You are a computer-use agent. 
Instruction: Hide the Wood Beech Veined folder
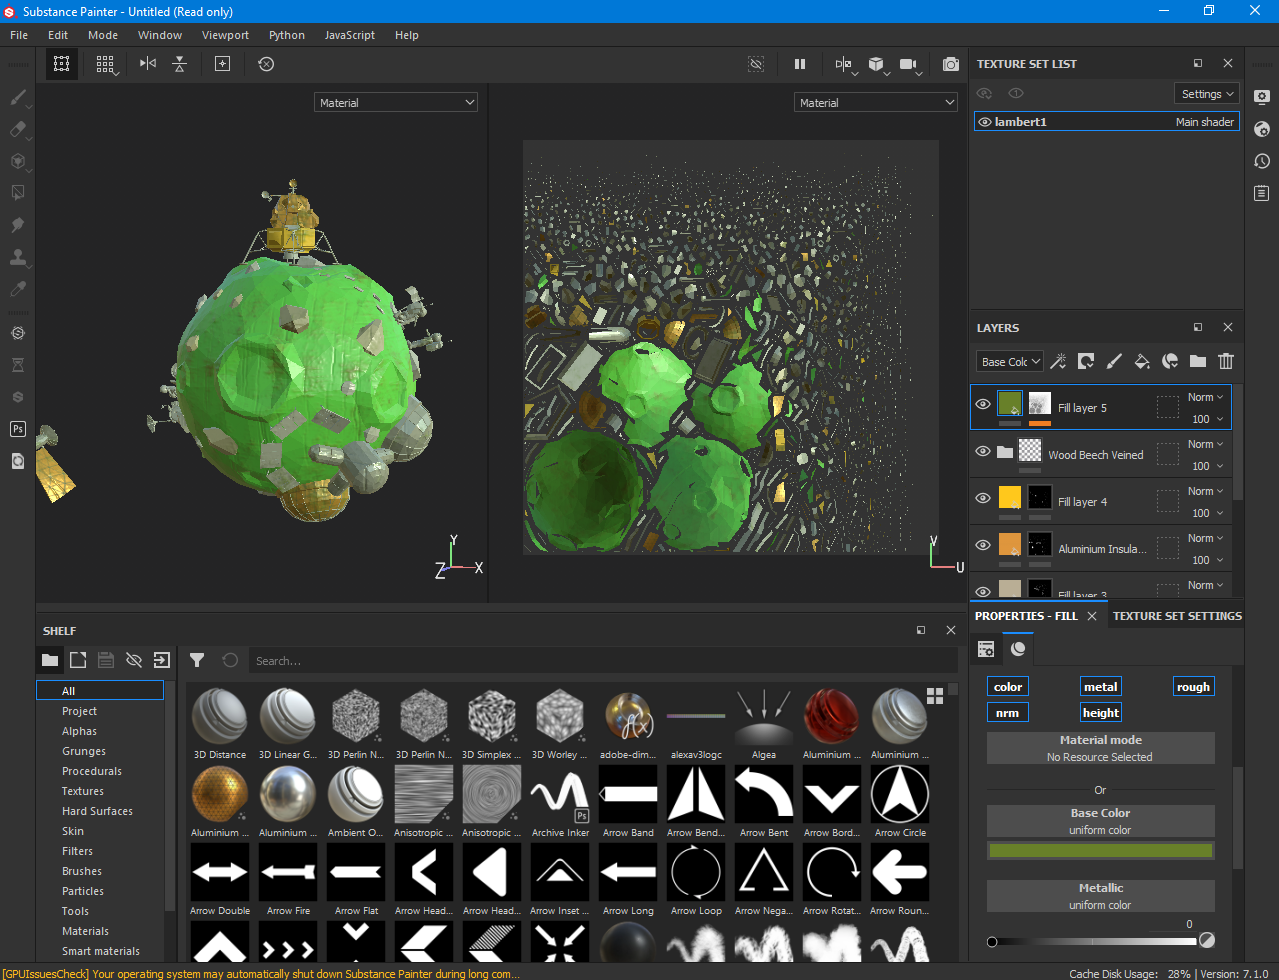[x=983, y=452]
